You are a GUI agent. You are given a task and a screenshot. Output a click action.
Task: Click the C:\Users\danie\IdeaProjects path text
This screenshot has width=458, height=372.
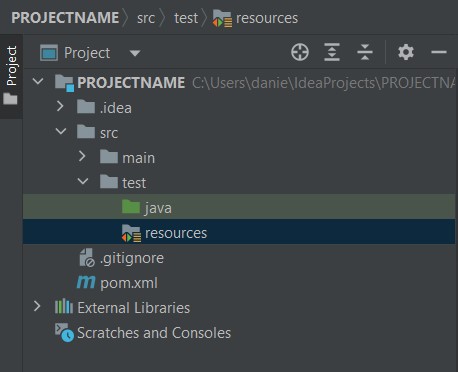click(323, 83)
